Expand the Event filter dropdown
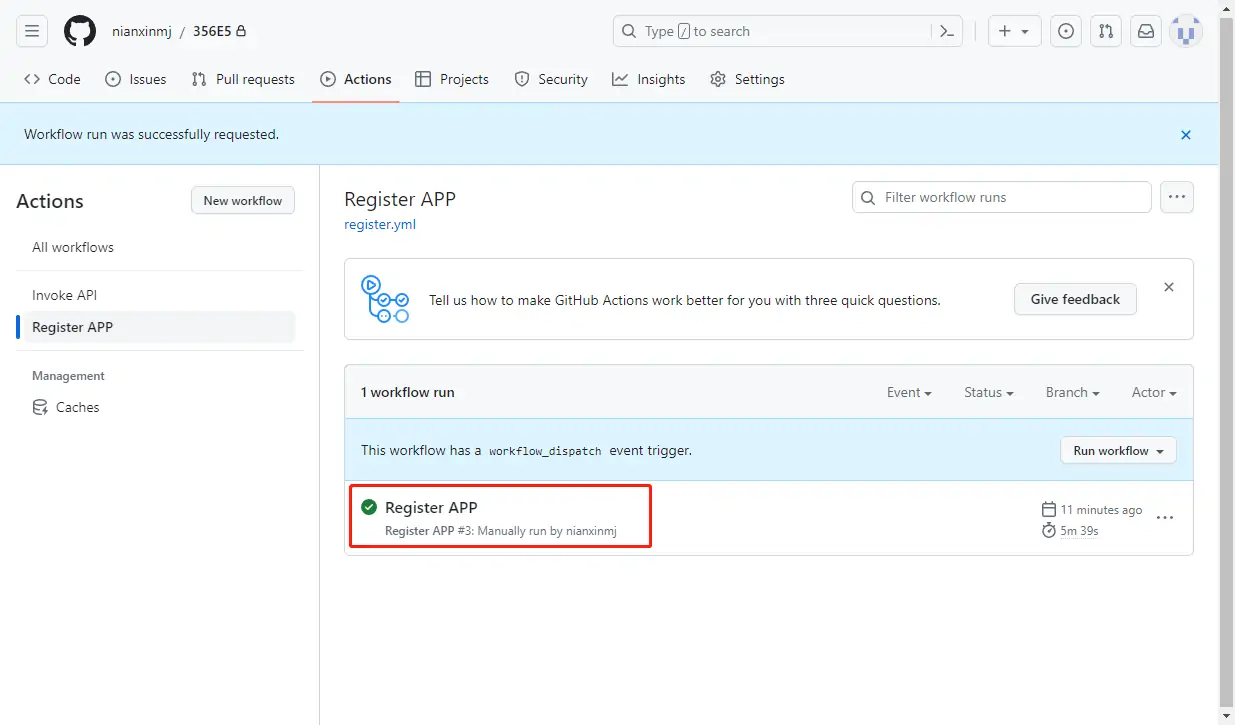This screenshot has height=725, width=1235. [909, 393]
